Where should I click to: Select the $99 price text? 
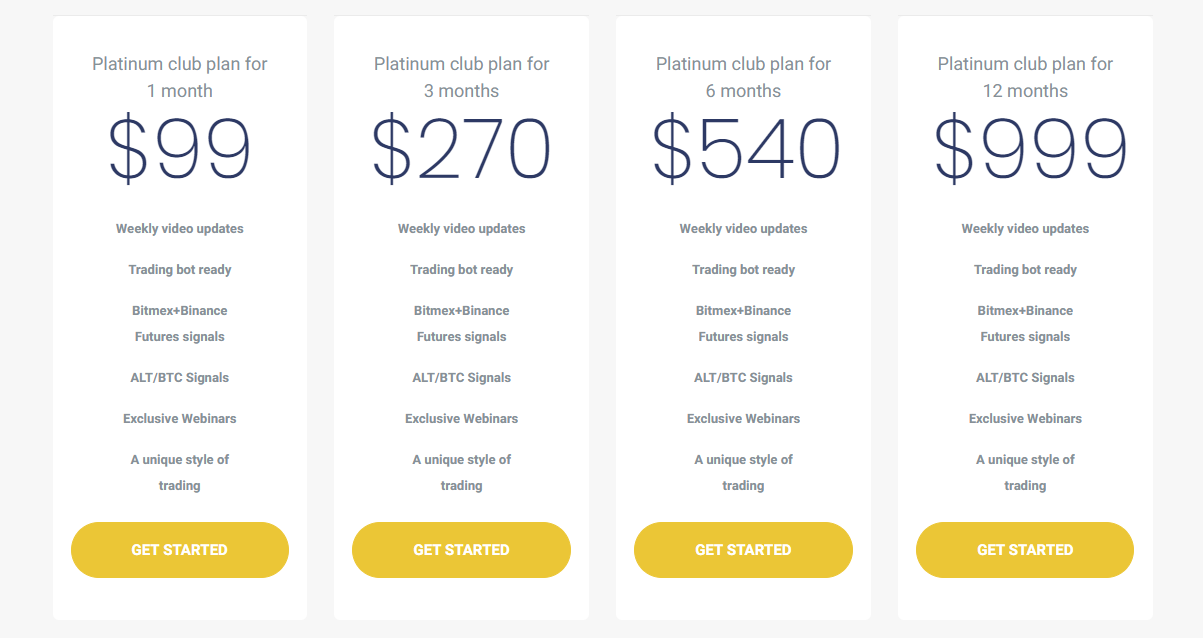coord(180,150)
